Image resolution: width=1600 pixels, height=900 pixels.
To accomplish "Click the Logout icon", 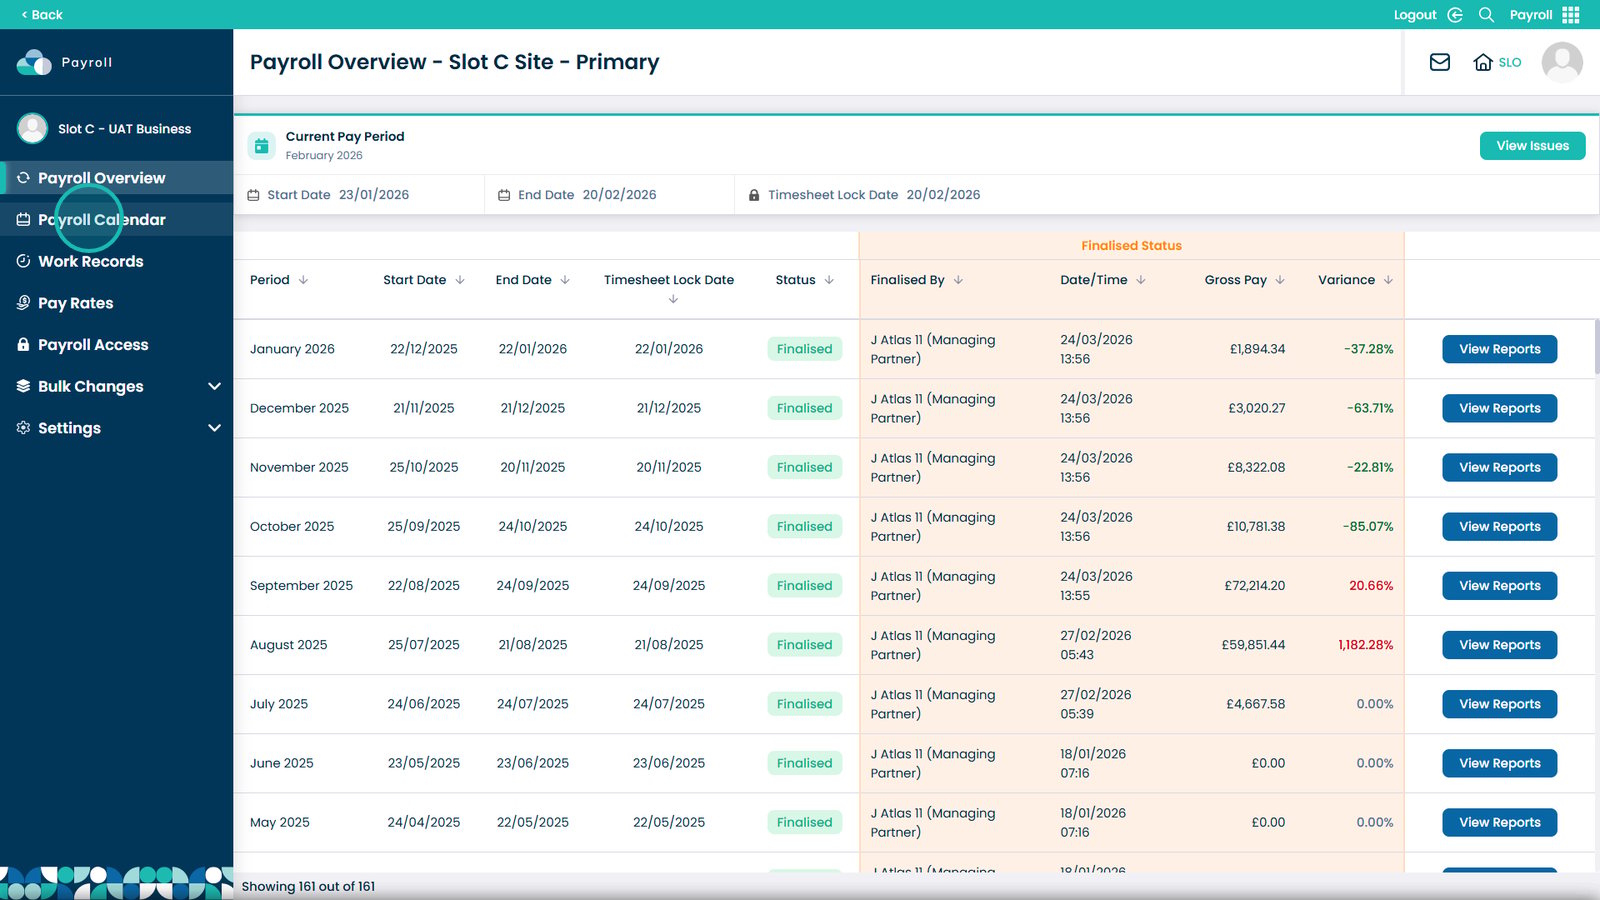I will click(1455, 14).
